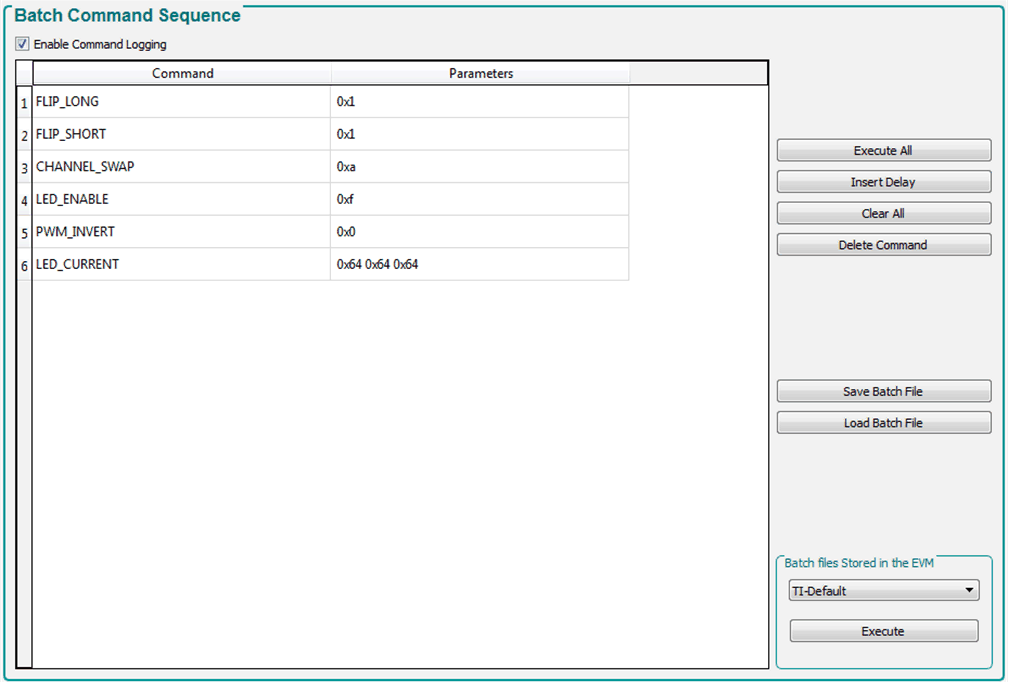Select row number 4 header
The width and height of the screenshot is (1009, 683).
24,200
